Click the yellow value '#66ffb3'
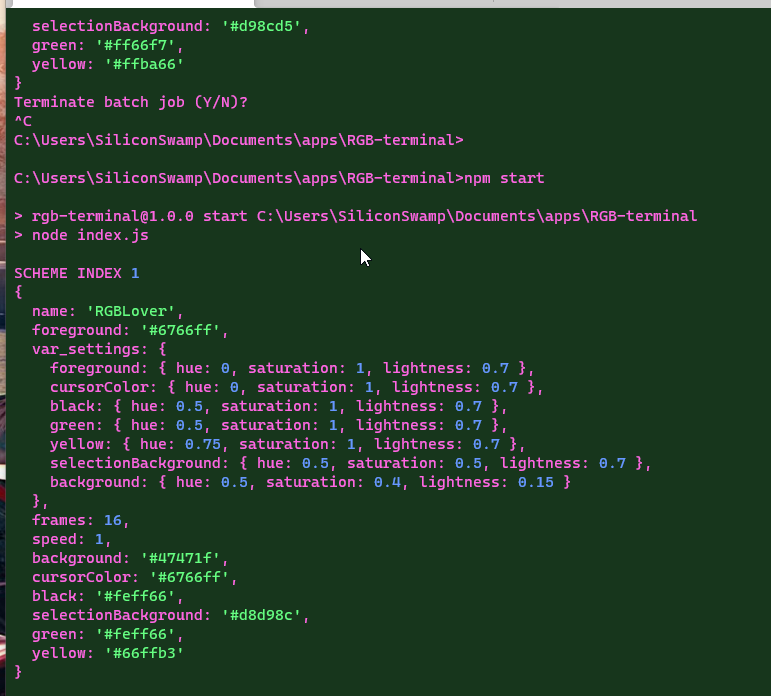Image resolution: width=771 pixels, height=696 pixels. (144, 653)
